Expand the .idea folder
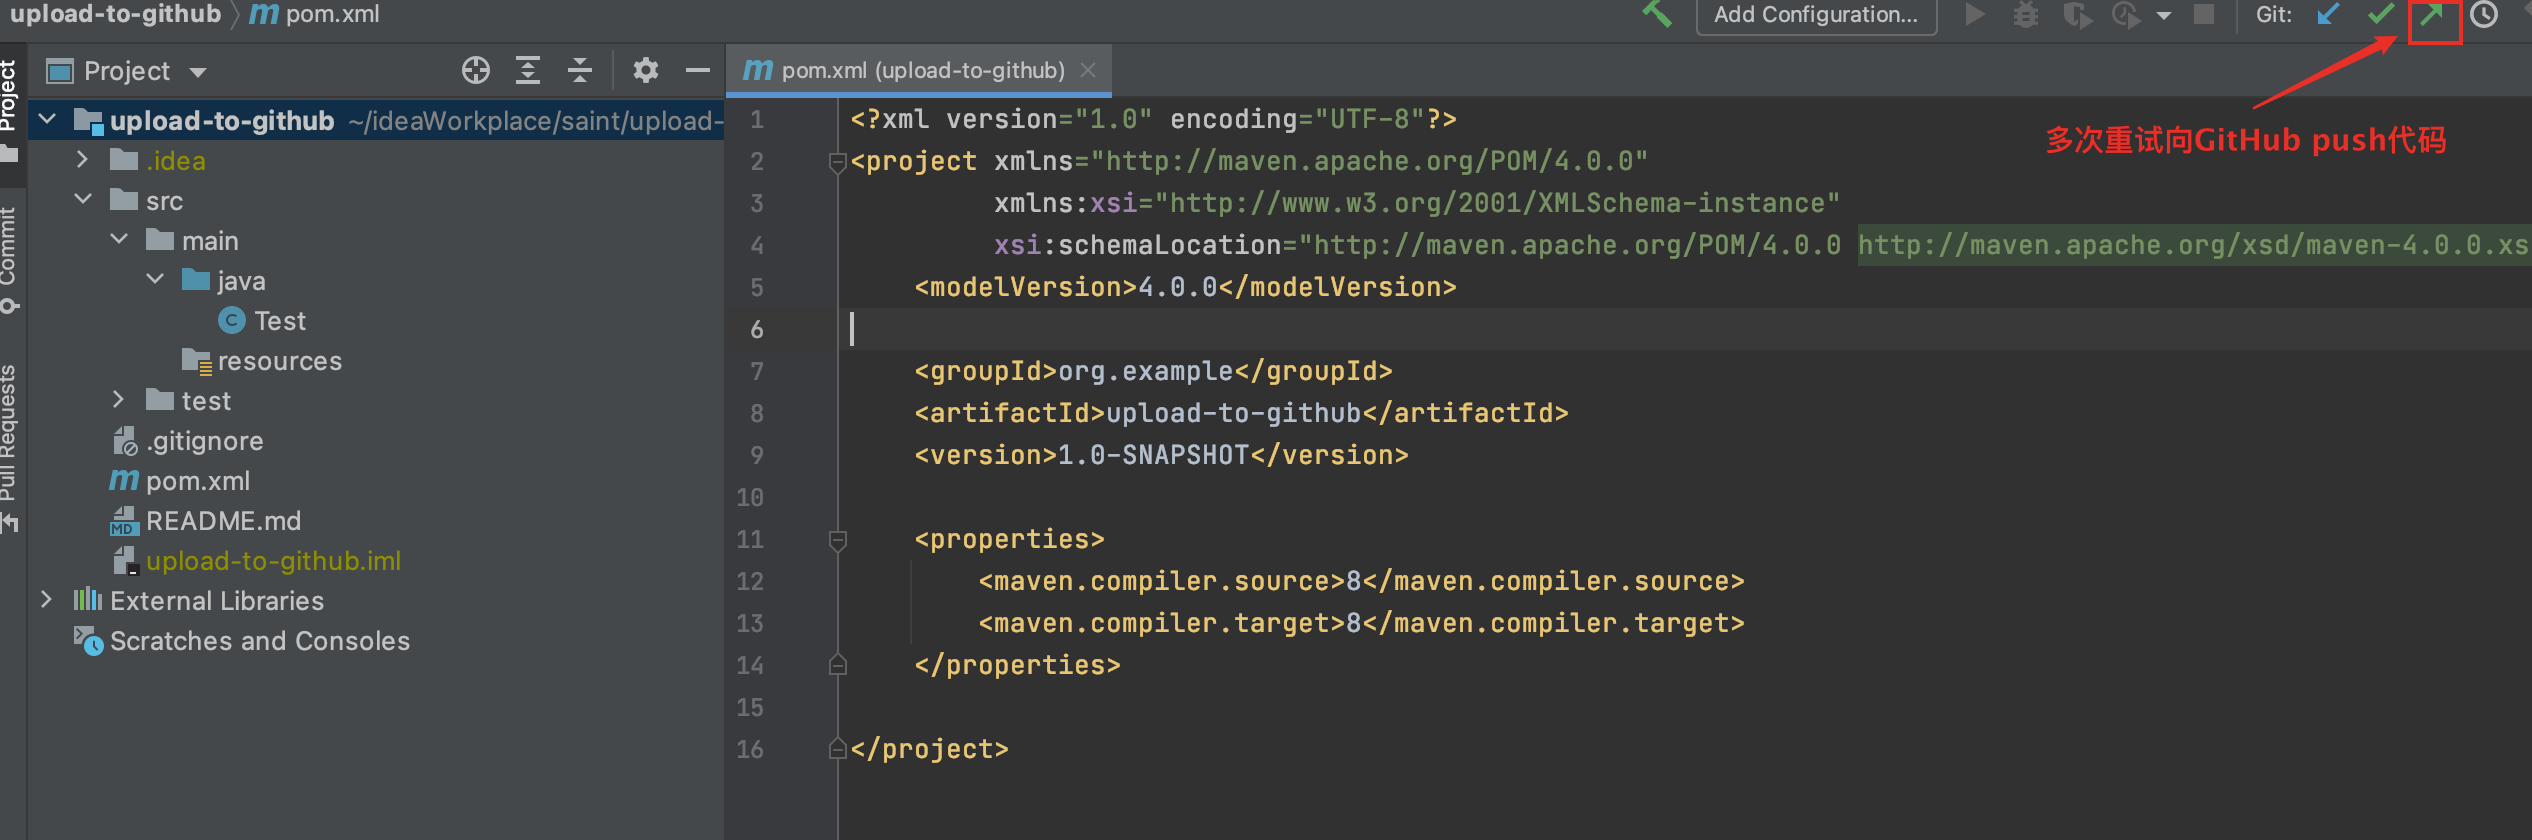This screenshot has height=840, width=2532. [83, 160]
